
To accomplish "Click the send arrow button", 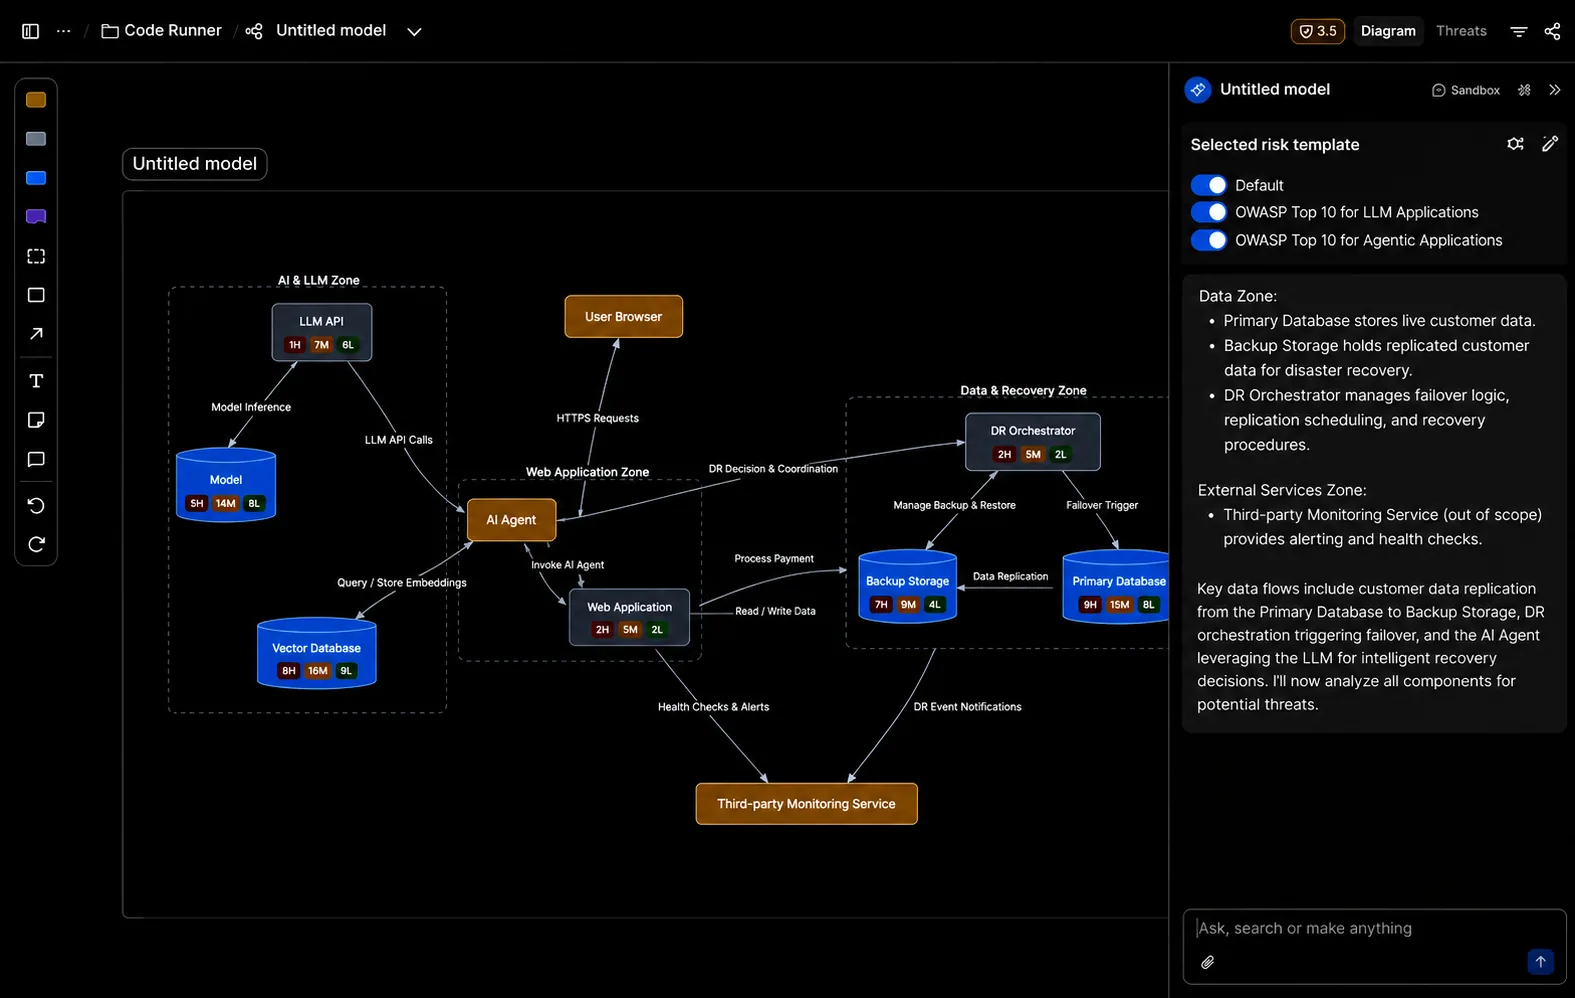I will click(x=1540, y=961).
